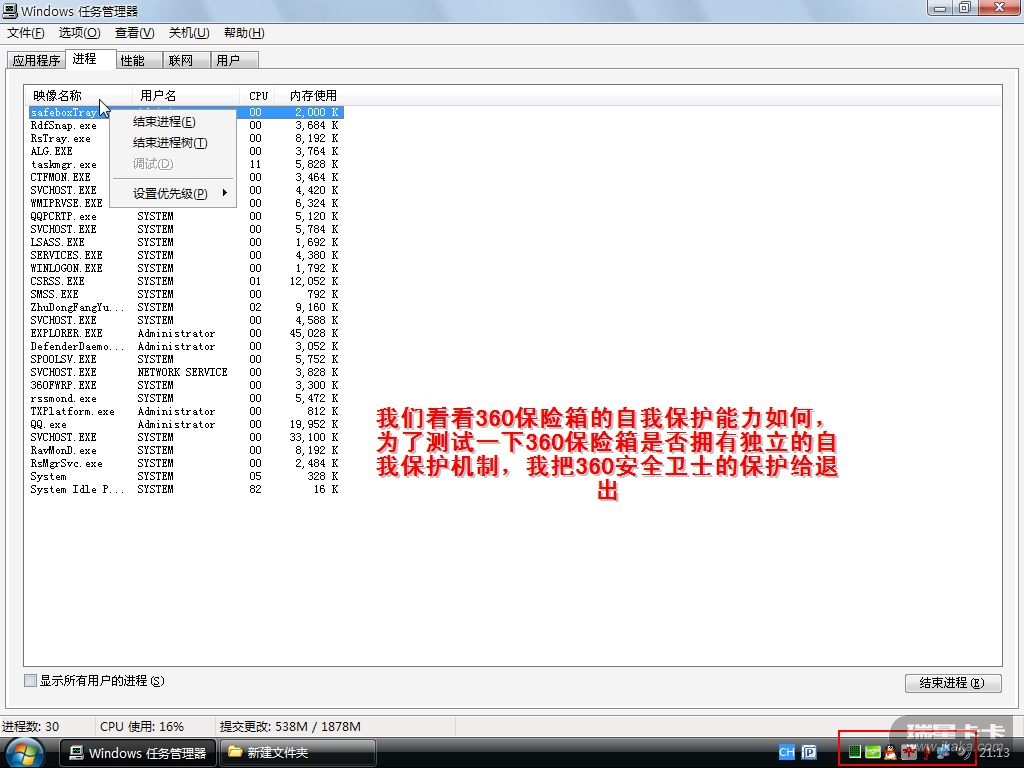This screenshot has width=1024, height=768.
Task: Select the CSRSS.EXE process row
Action: (x=185, y=281)
